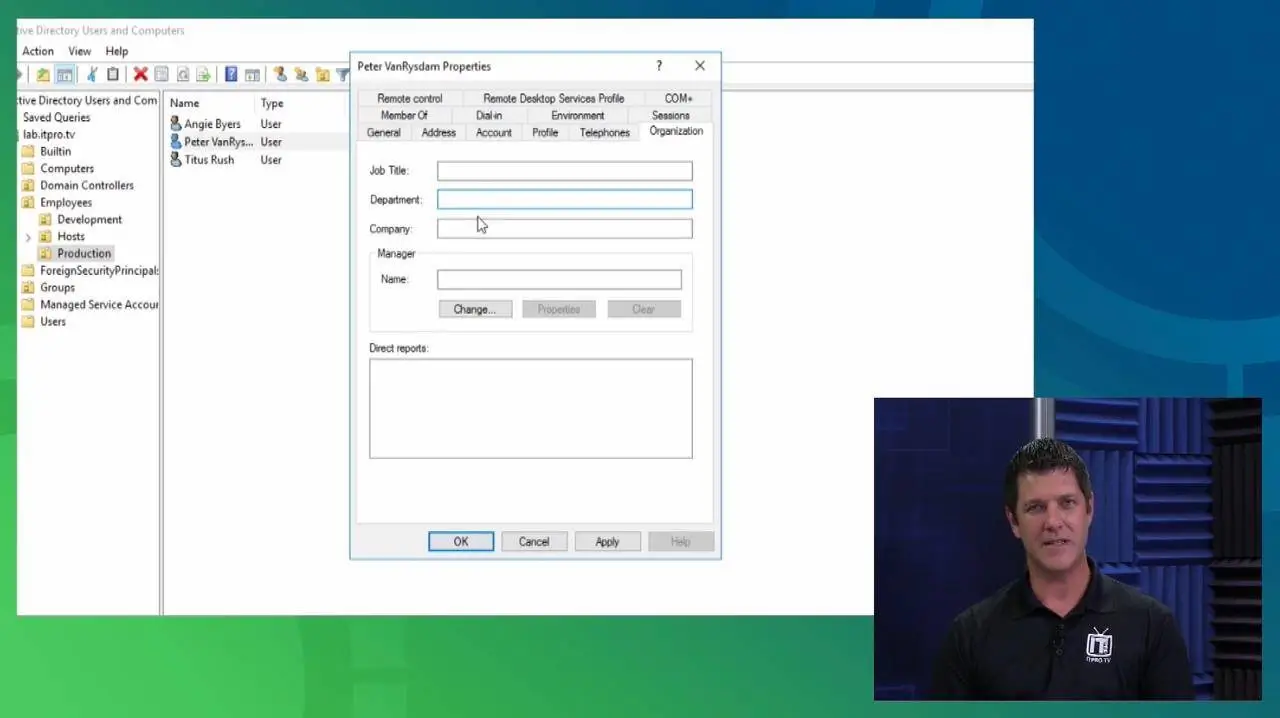Click the question mark help button in Properties dialog
The height and width of the screenshot is (718, 1280).
tap(659, 66)
